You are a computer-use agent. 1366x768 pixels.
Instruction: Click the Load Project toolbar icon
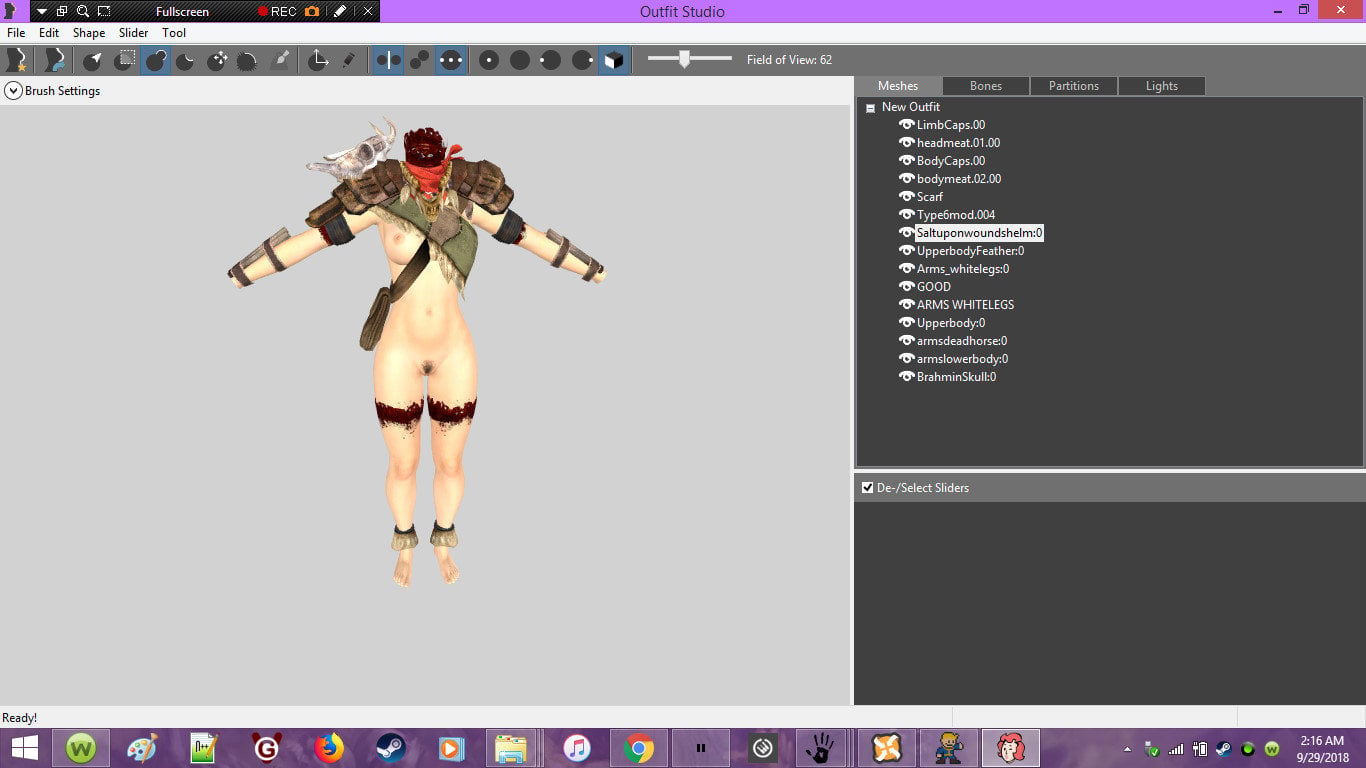pos(54,60)
